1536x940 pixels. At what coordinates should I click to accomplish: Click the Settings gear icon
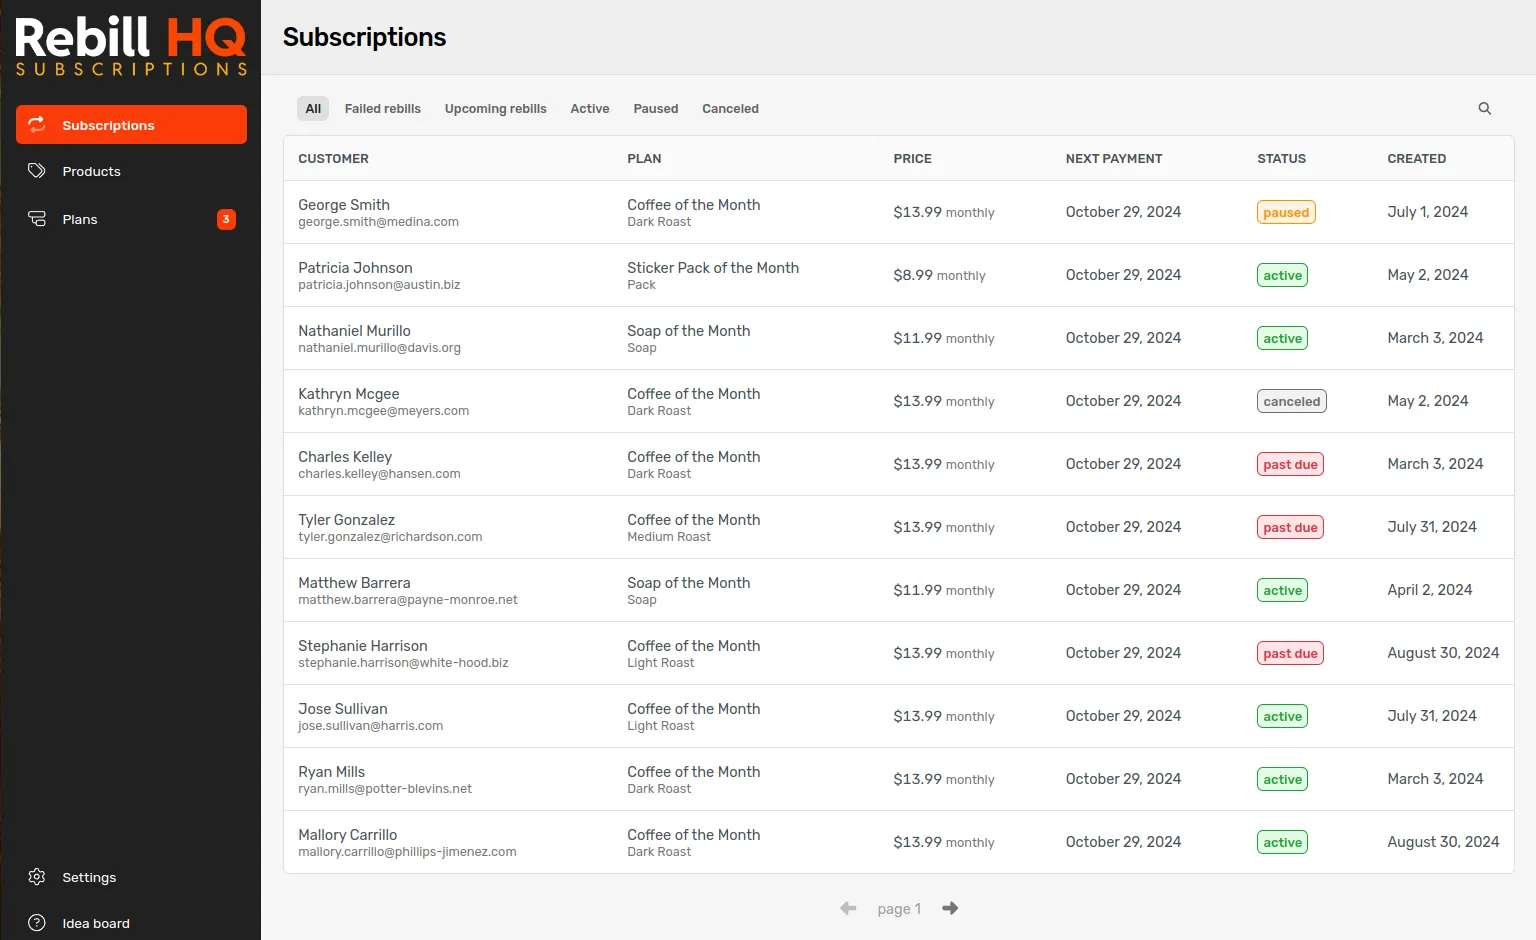37,877
